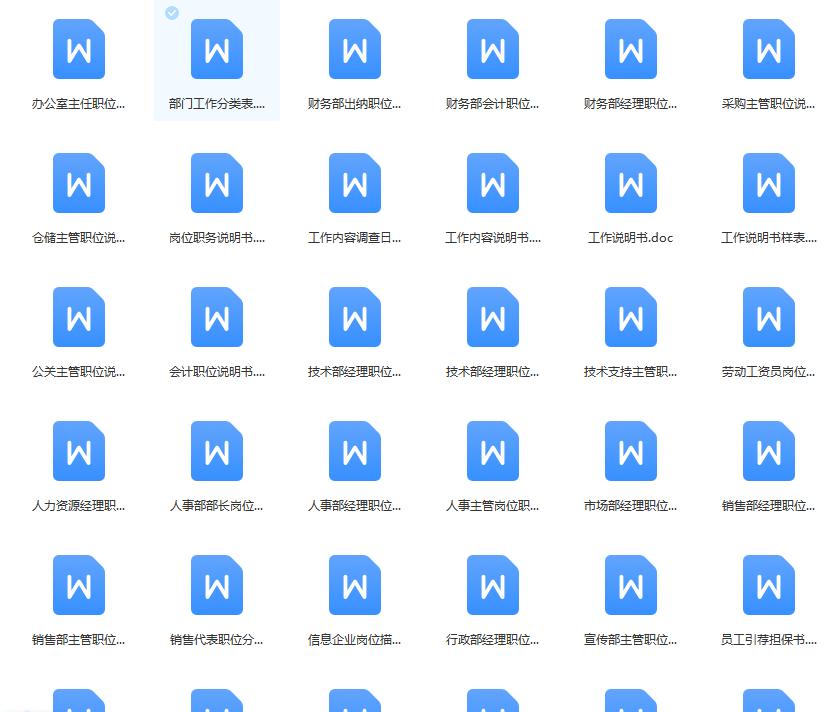The image size is (826, 712).
Task: Click the 工作说明书.doc file icon
Action: coord(631,183)
